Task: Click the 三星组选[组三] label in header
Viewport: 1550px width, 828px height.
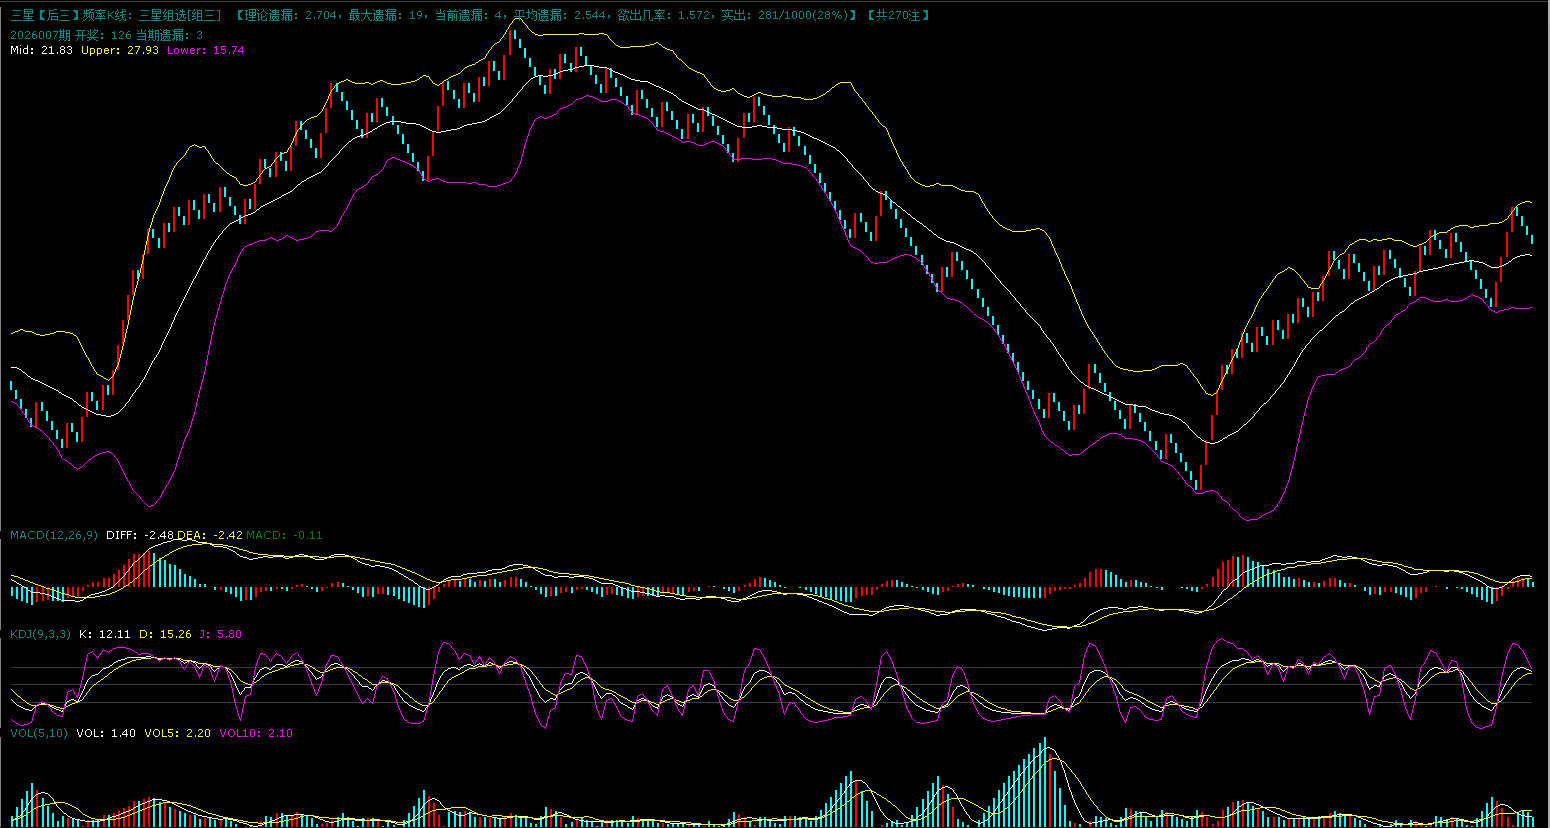Action: pyautogui.click(x=180, y=15)
